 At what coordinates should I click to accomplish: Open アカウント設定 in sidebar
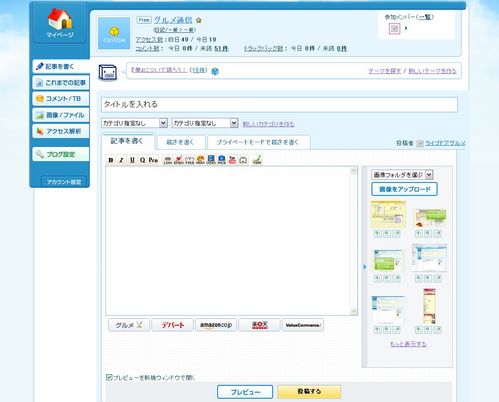64,182
